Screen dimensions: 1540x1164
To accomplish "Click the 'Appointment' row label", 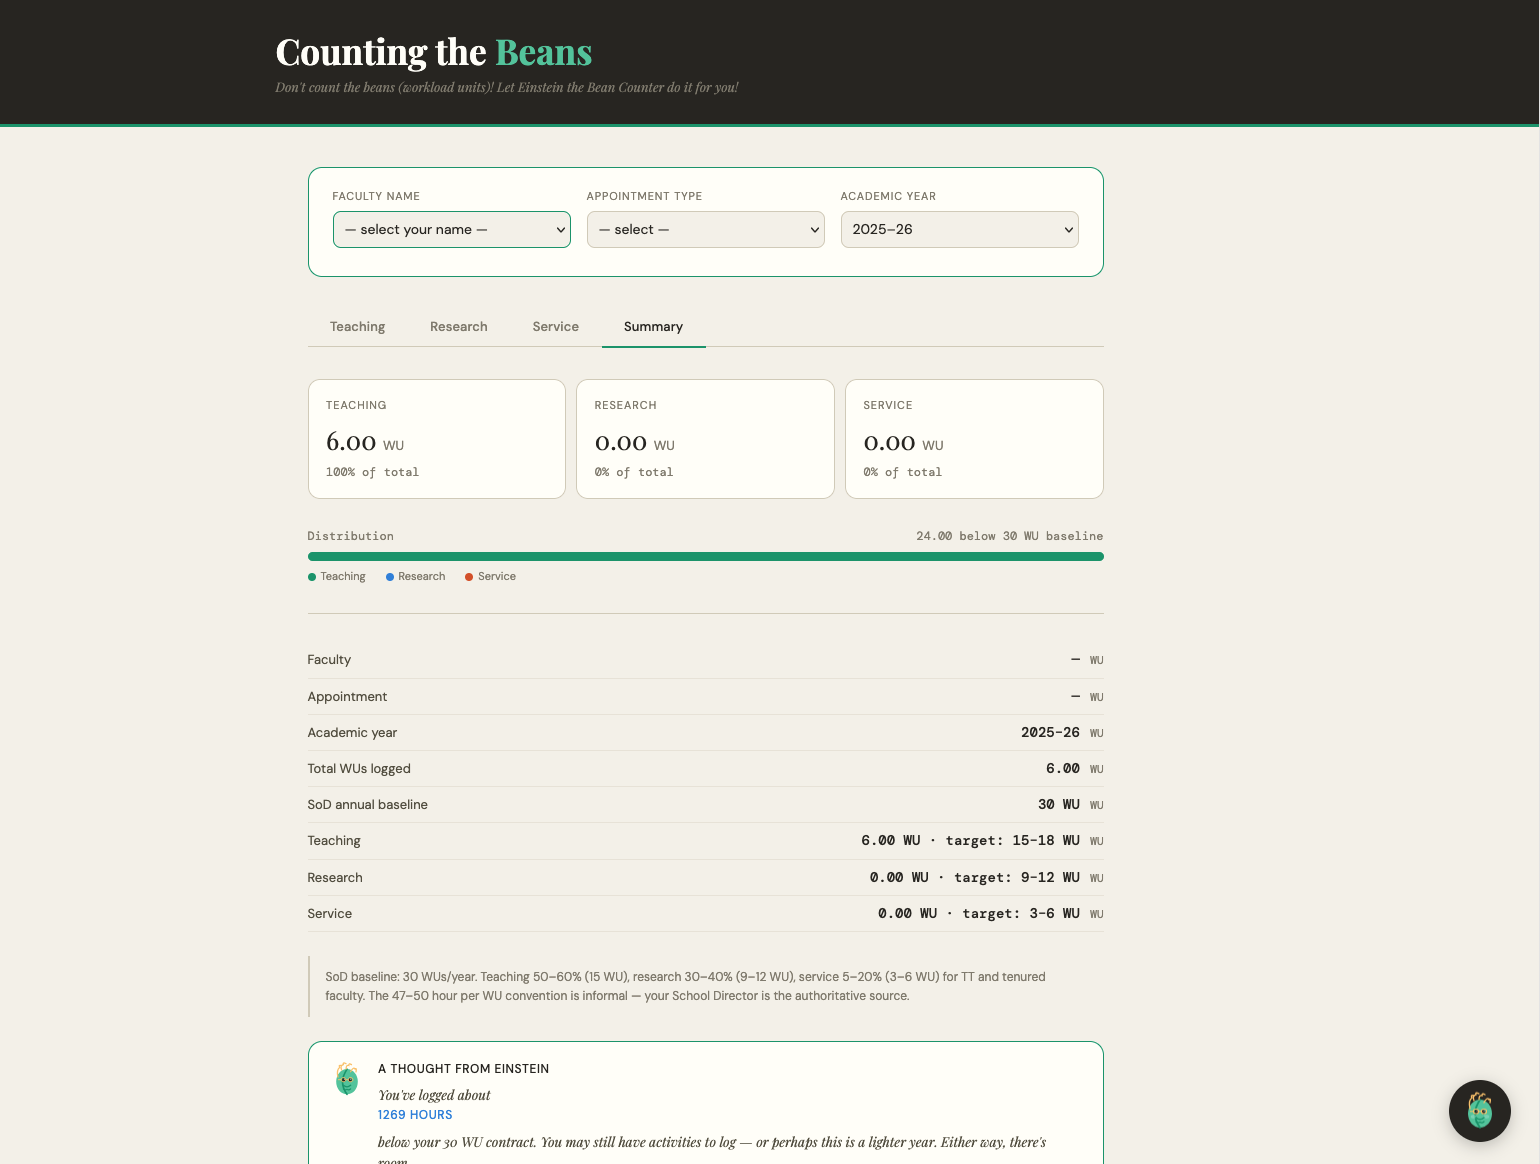I will point(347,697).
